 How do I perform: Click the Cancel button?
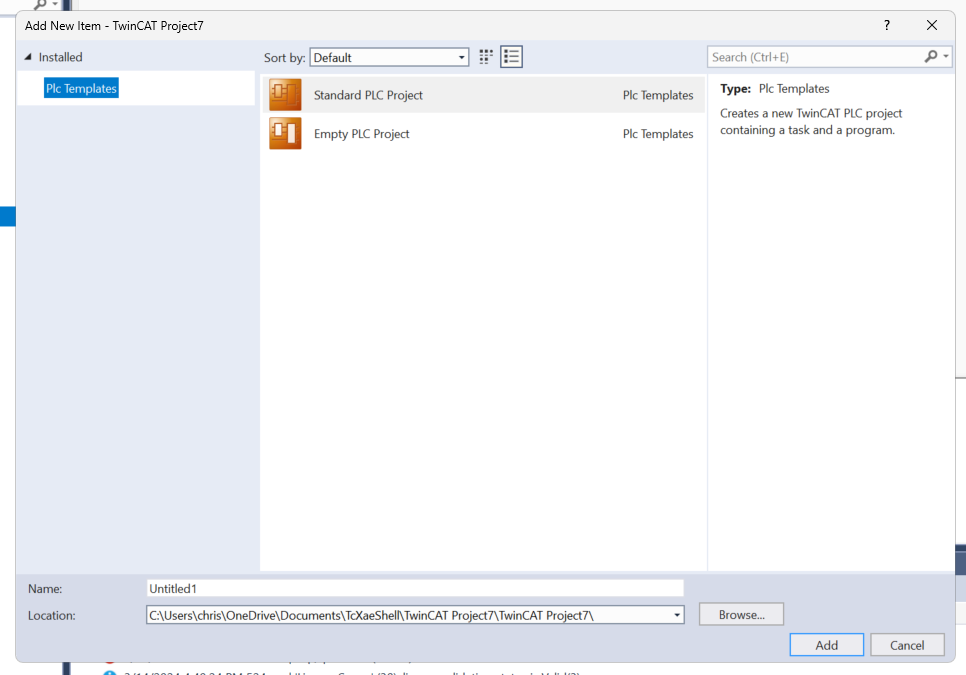click(907, 645)
